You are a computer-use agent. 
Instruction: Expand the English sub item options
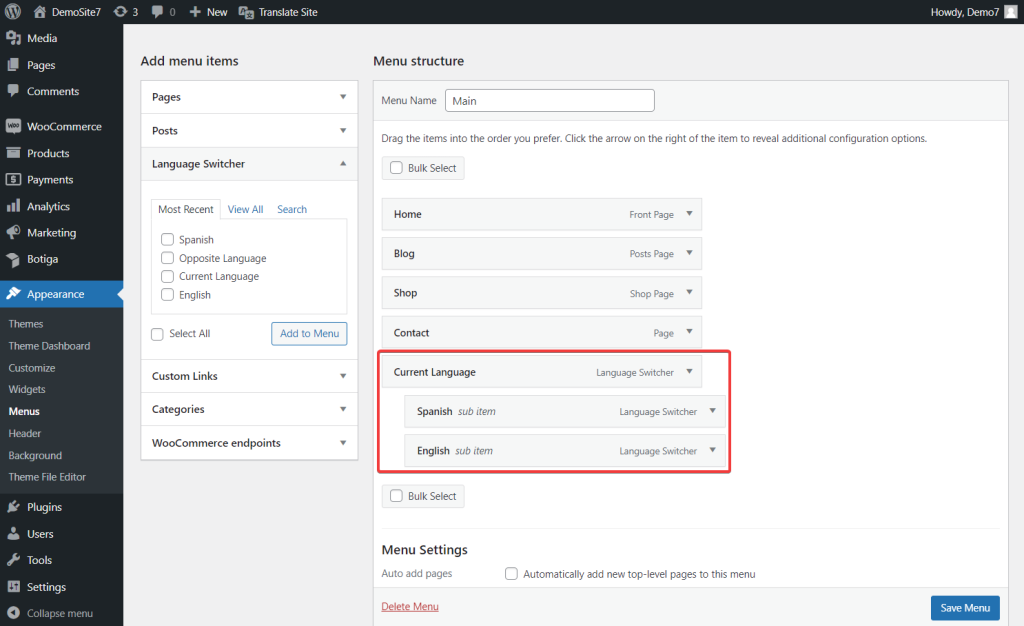[x=712, y=450]
